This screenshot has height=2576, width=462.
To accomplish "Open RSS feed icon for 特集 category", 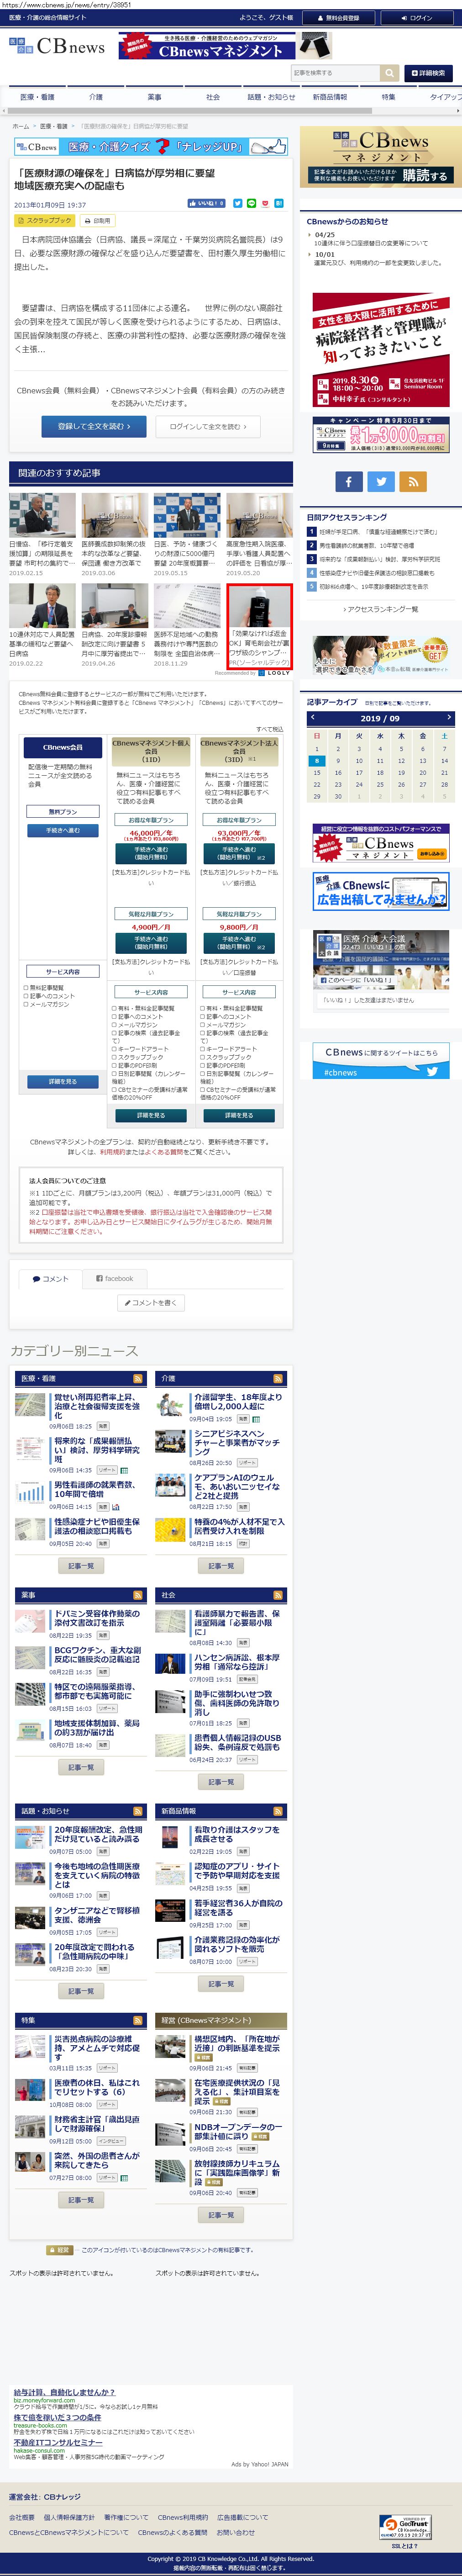I will pos(137,2020).
